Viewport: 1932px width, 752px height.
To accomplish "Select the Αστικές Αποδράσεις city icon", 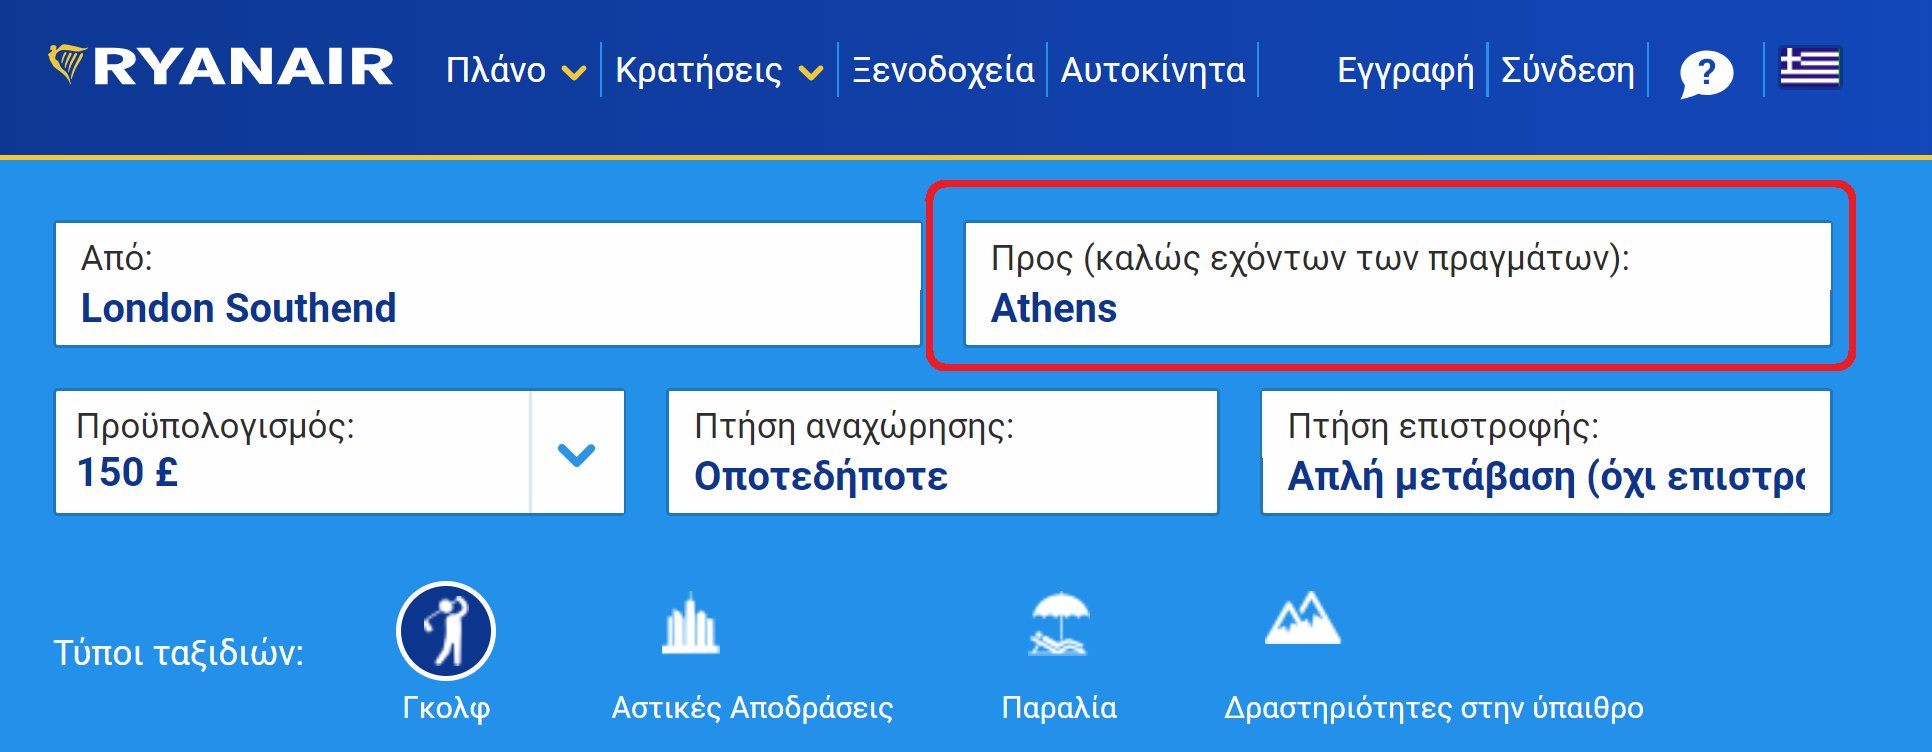I will tap(690, 624).
